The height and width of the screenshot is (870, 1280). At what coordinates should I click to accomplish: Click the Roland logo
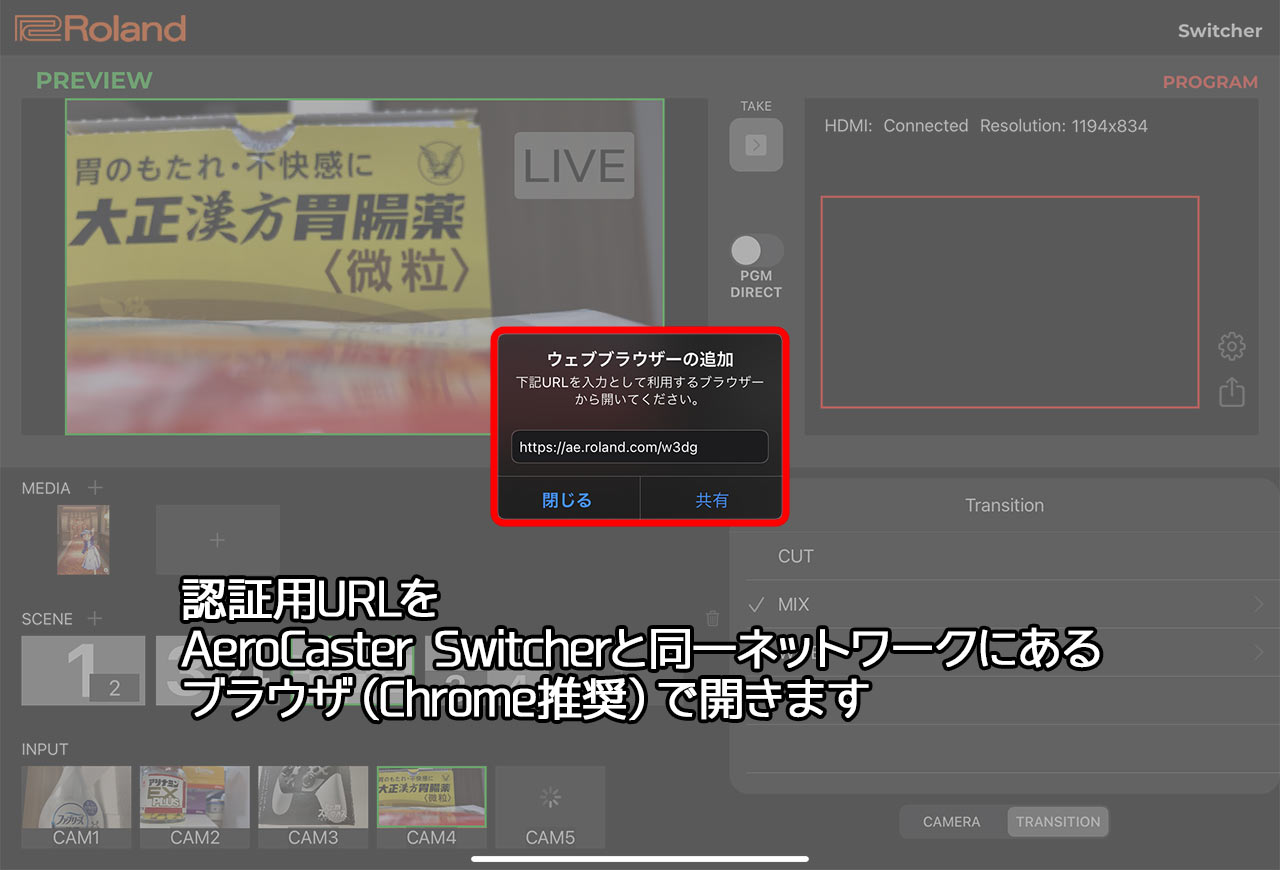point(100,28)
